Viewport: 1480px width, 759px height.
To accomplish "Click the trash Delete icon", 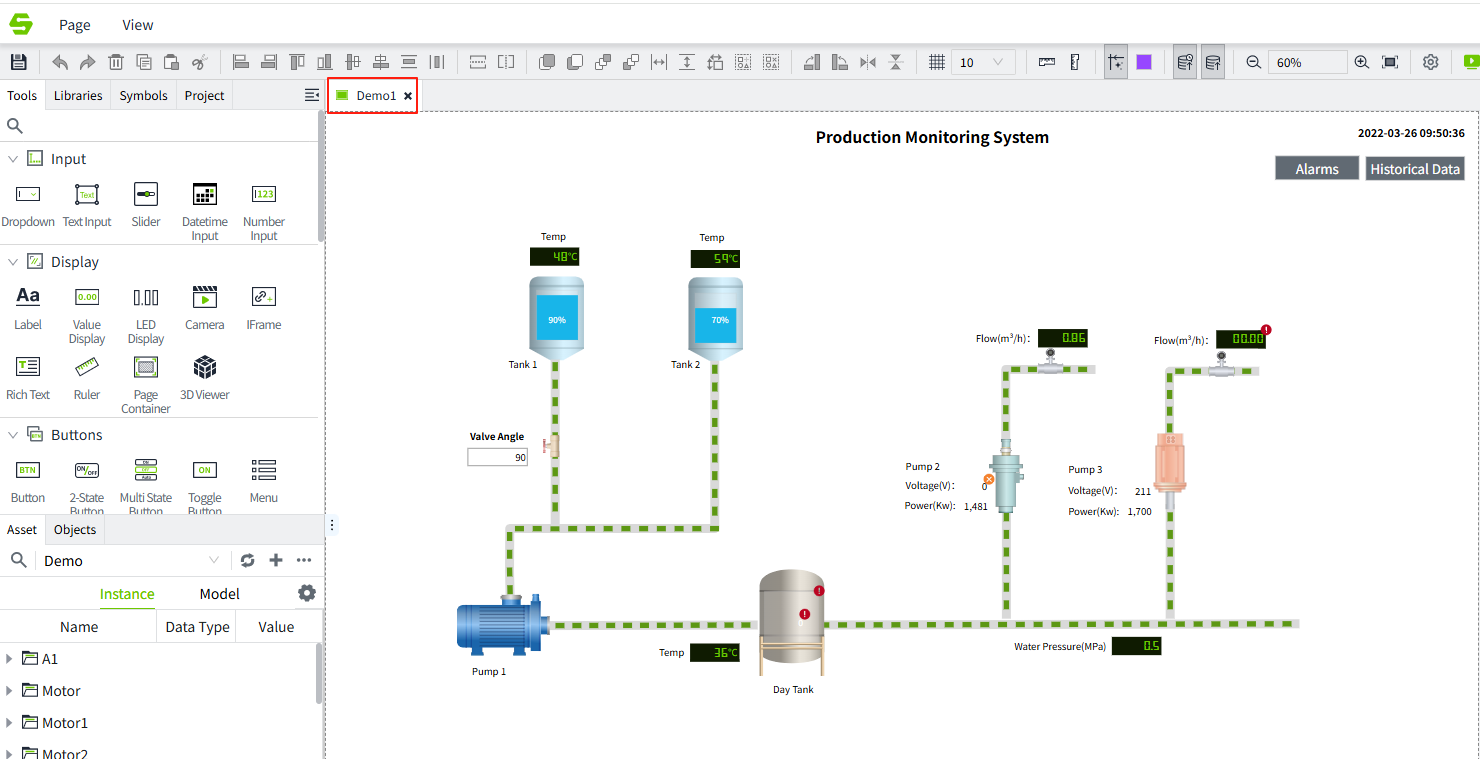I will (x=116, y=62).
